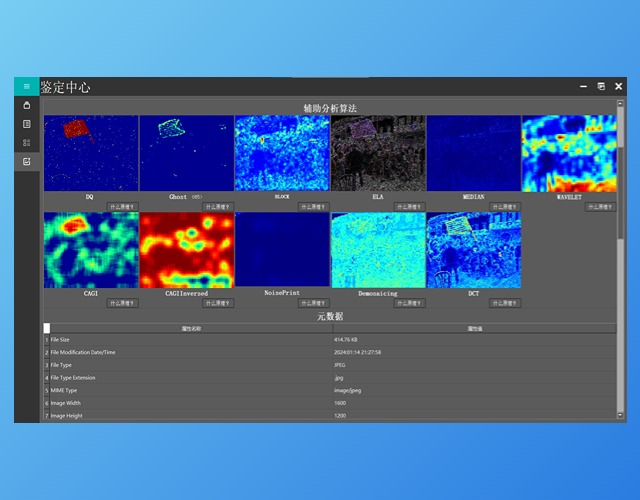
Task: Click the principle button under CAGI
Action: coord(123,303)
